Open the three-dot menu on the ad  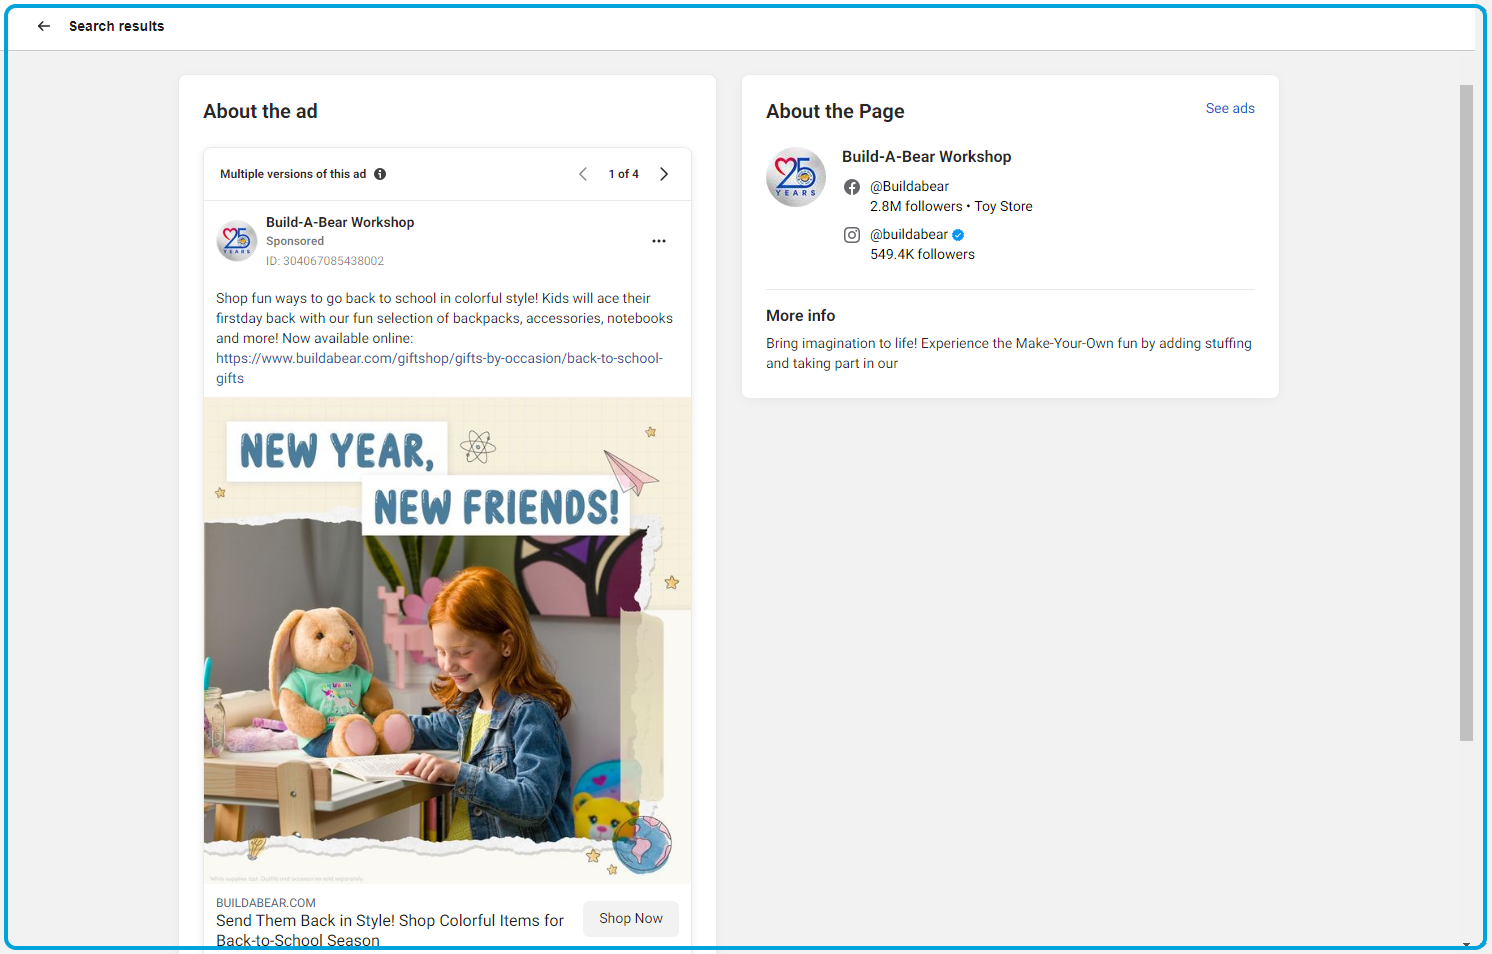coord(659,241)
